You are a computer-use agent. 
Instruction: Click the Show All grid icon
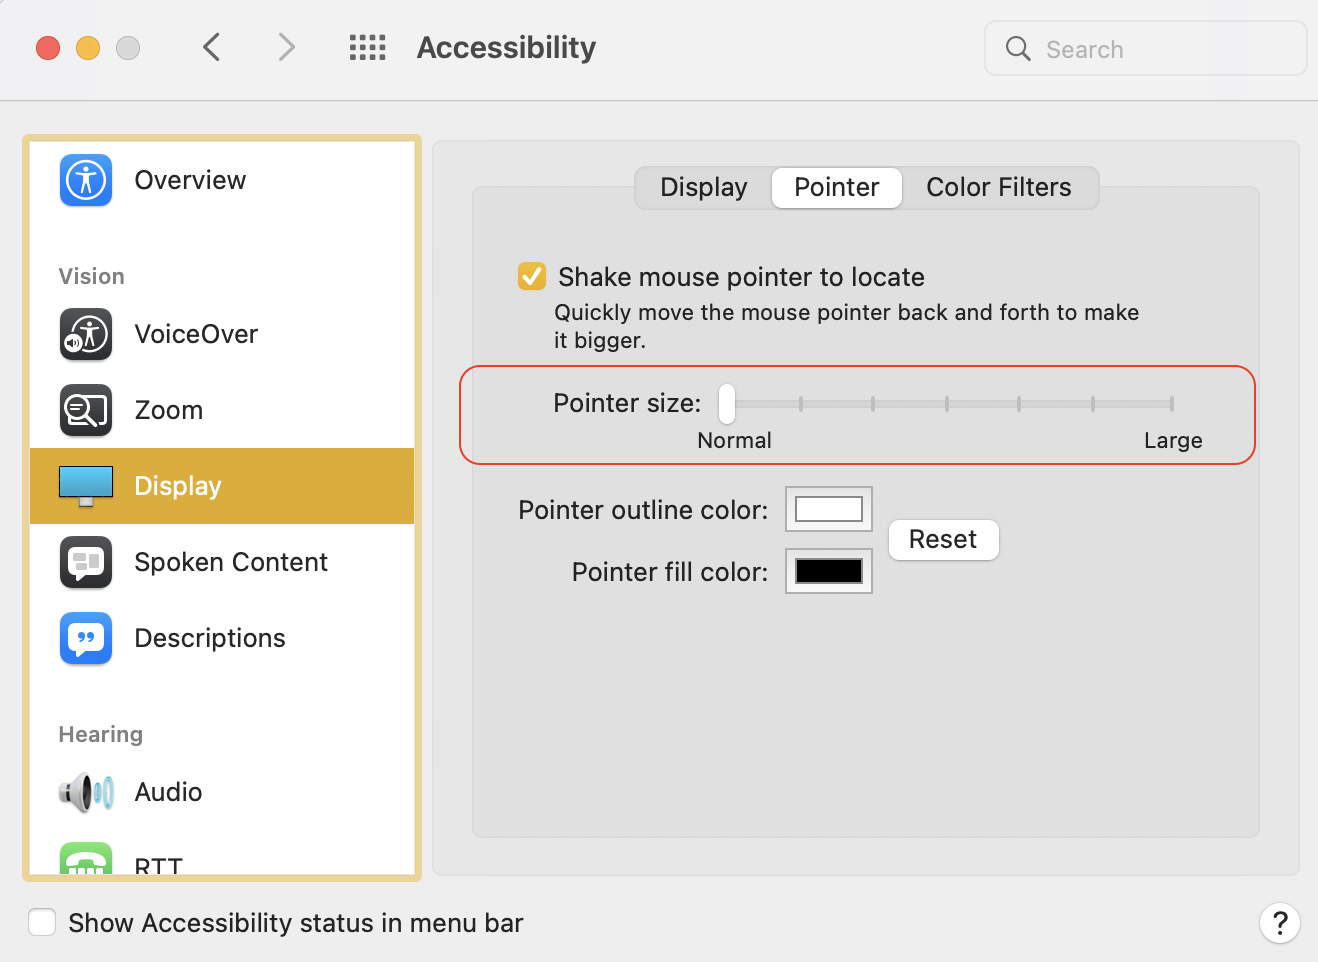(x=367, y=48)
